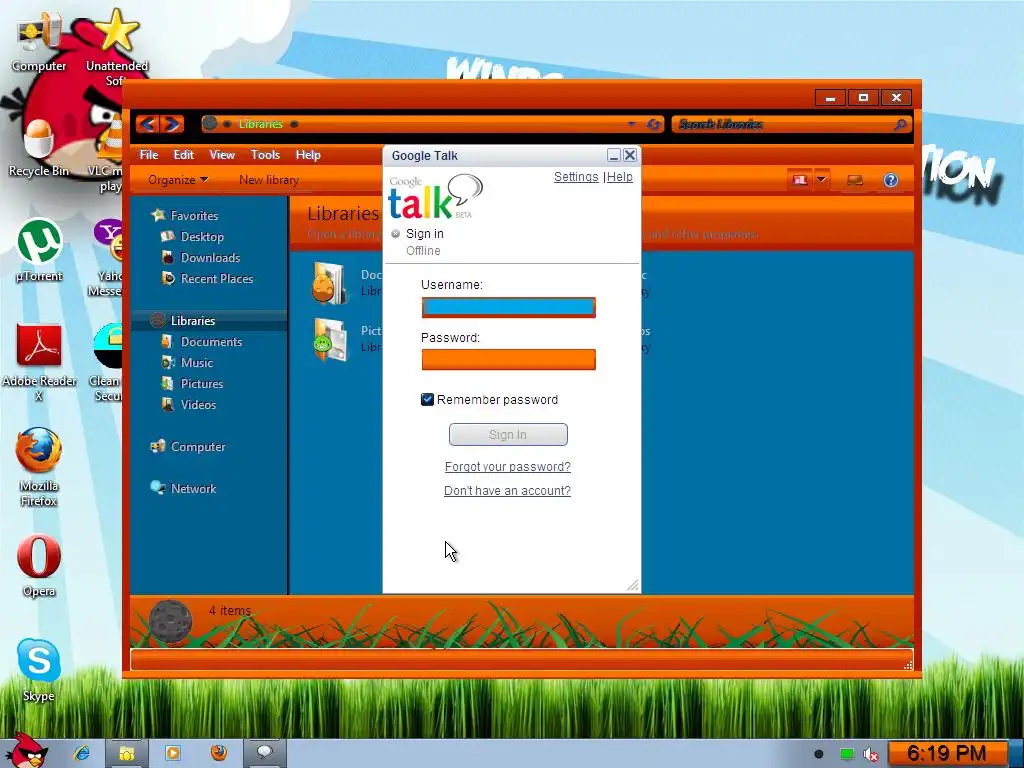This screenshot has width=1024, height=768.
Task: Select Favorites in the navigation pane
Action: [194, 216]
